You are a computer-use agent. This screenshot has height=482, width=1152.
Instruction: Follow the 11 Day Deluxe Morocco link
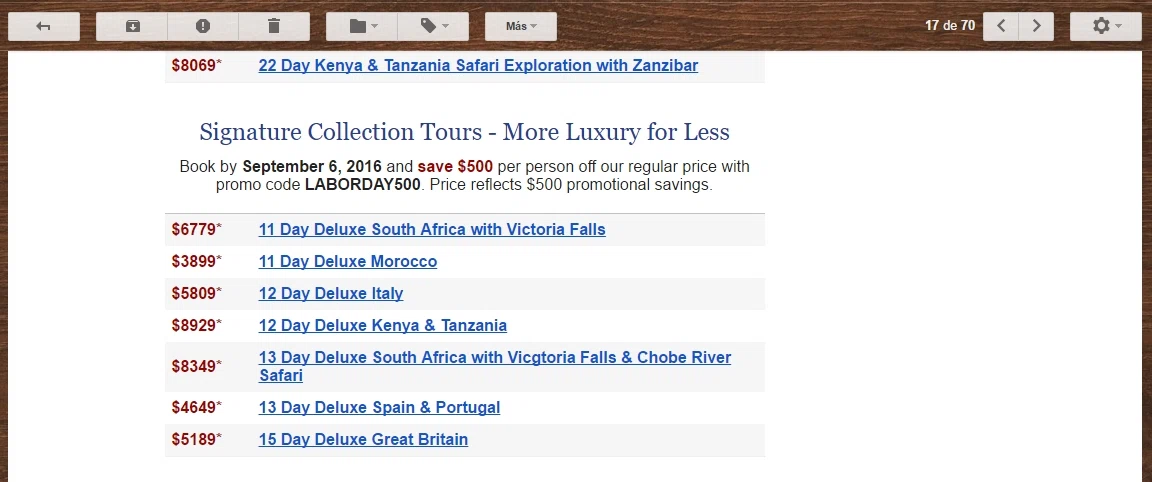(x=348, y=262)
